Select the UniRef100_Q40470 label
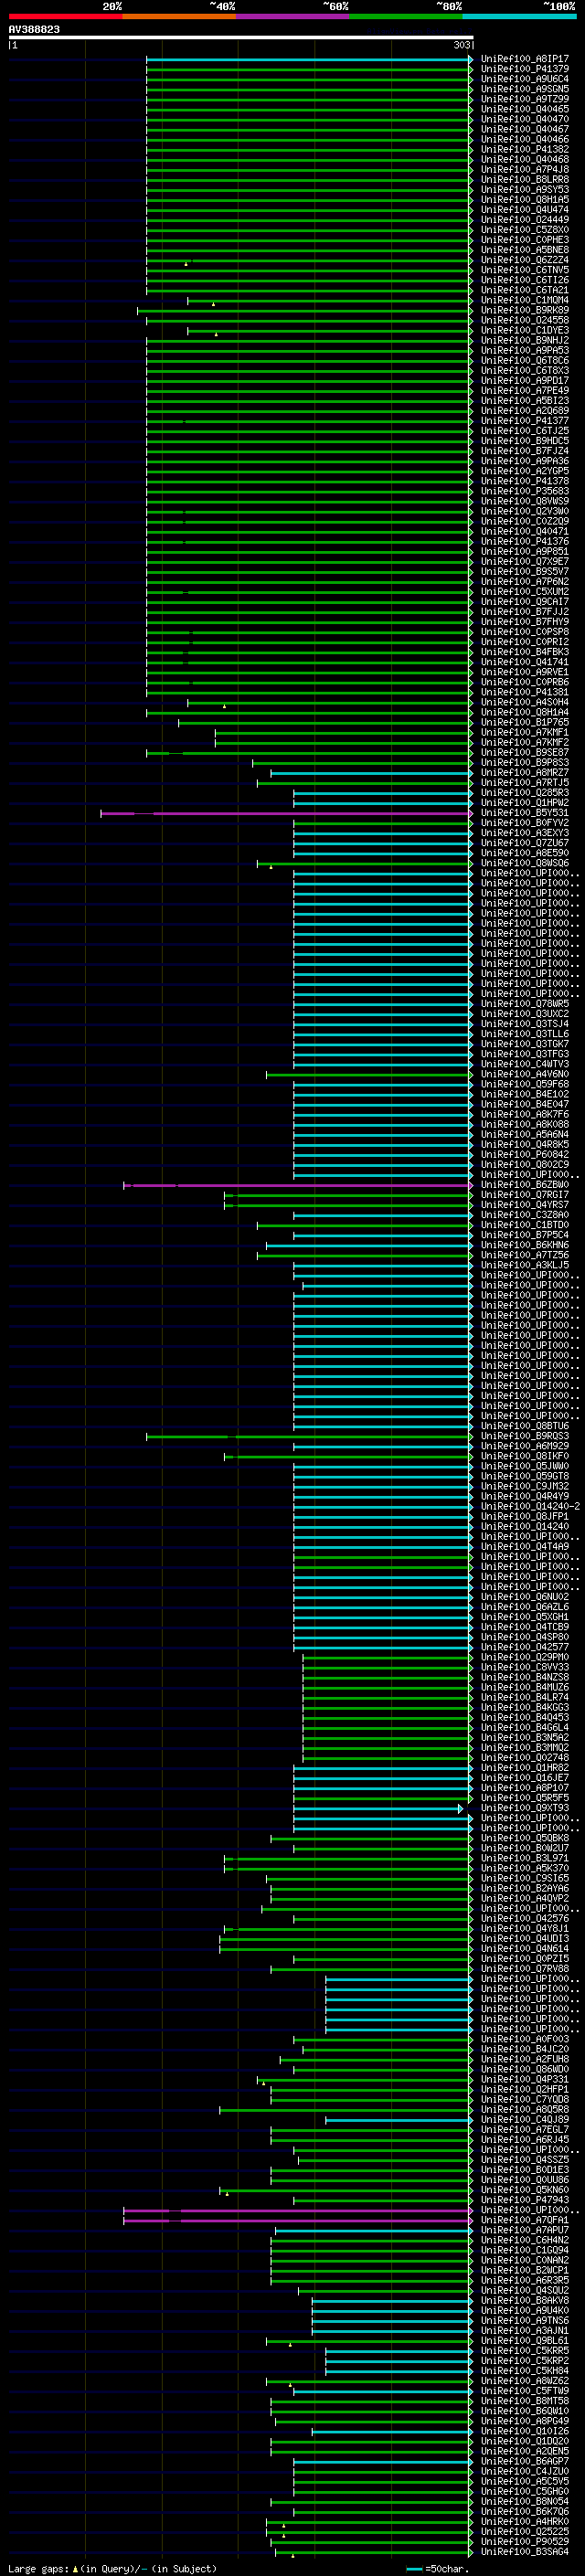The height and width of the screenshot is (2576, 585). [x=525, y=119]
